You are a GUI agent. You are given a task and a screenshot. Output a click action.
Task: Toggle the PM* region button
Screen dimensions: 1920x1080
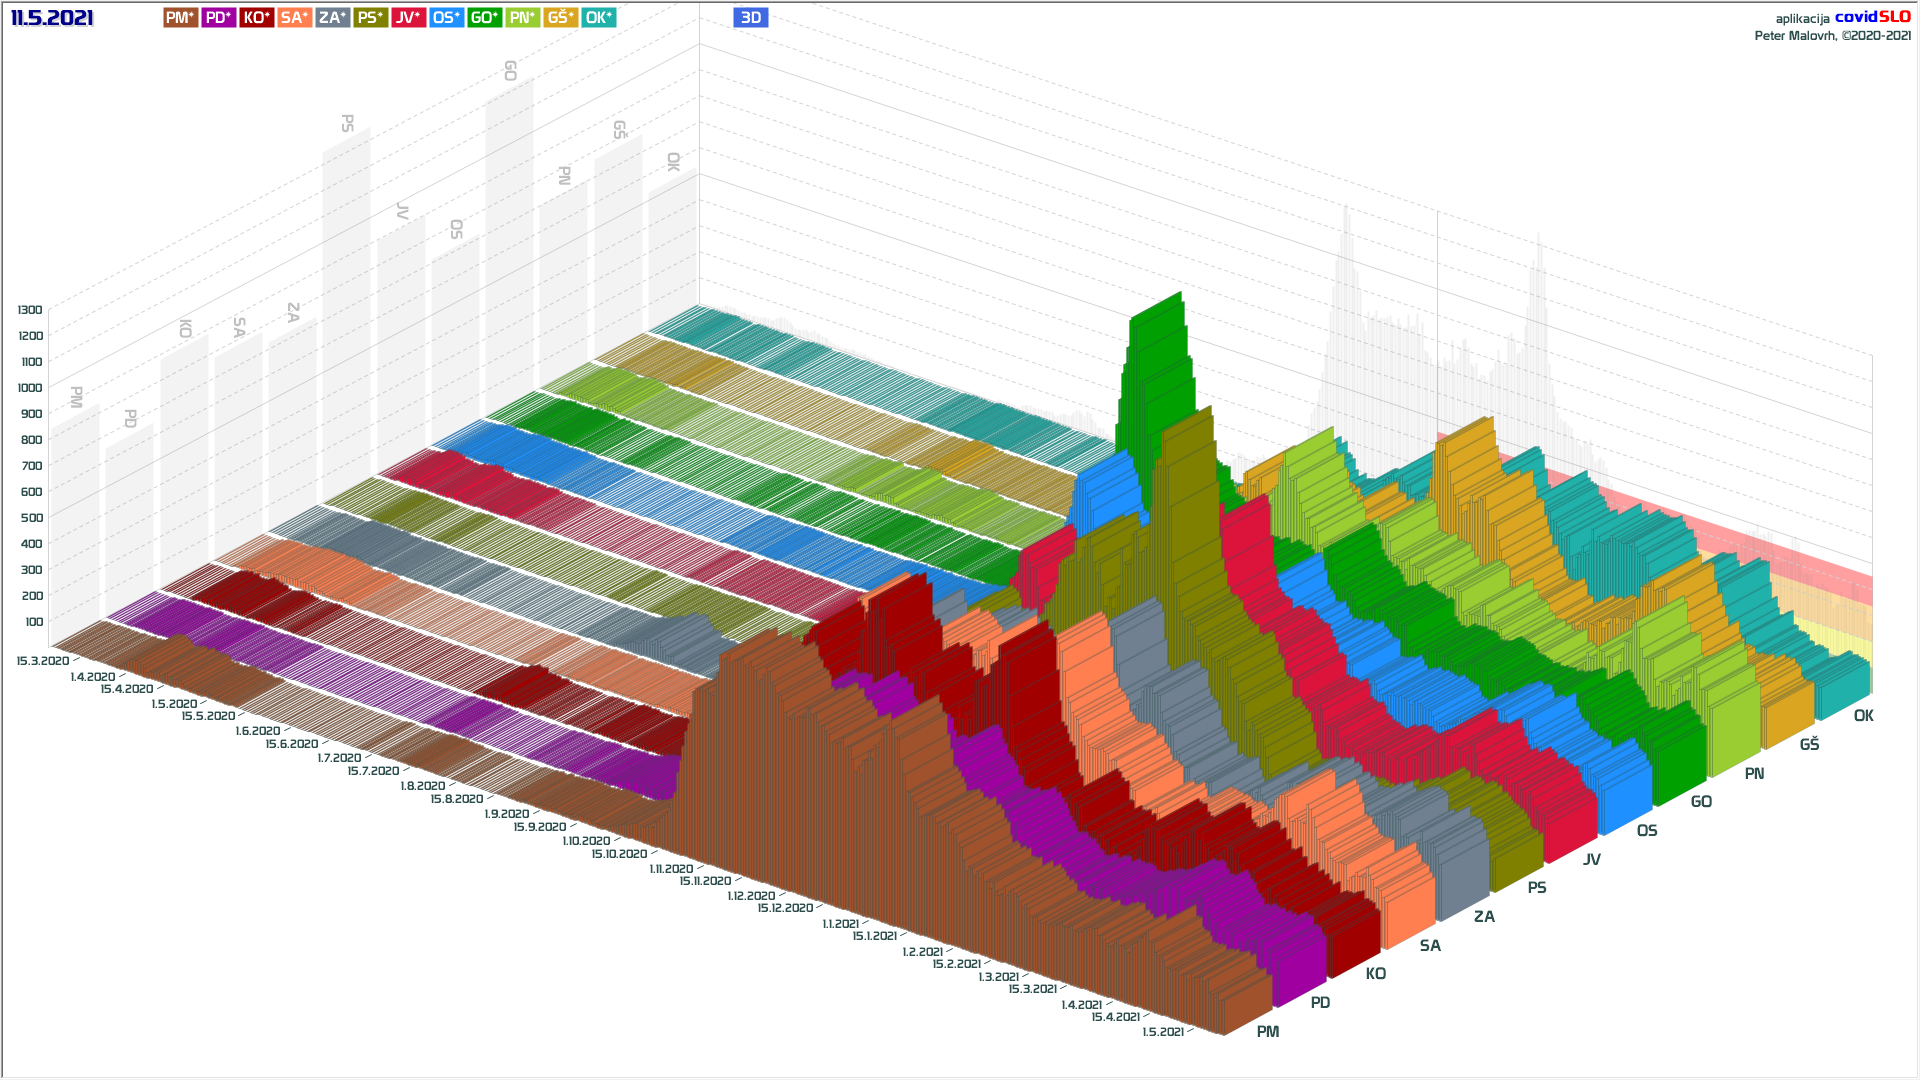(x=180, y=17)
